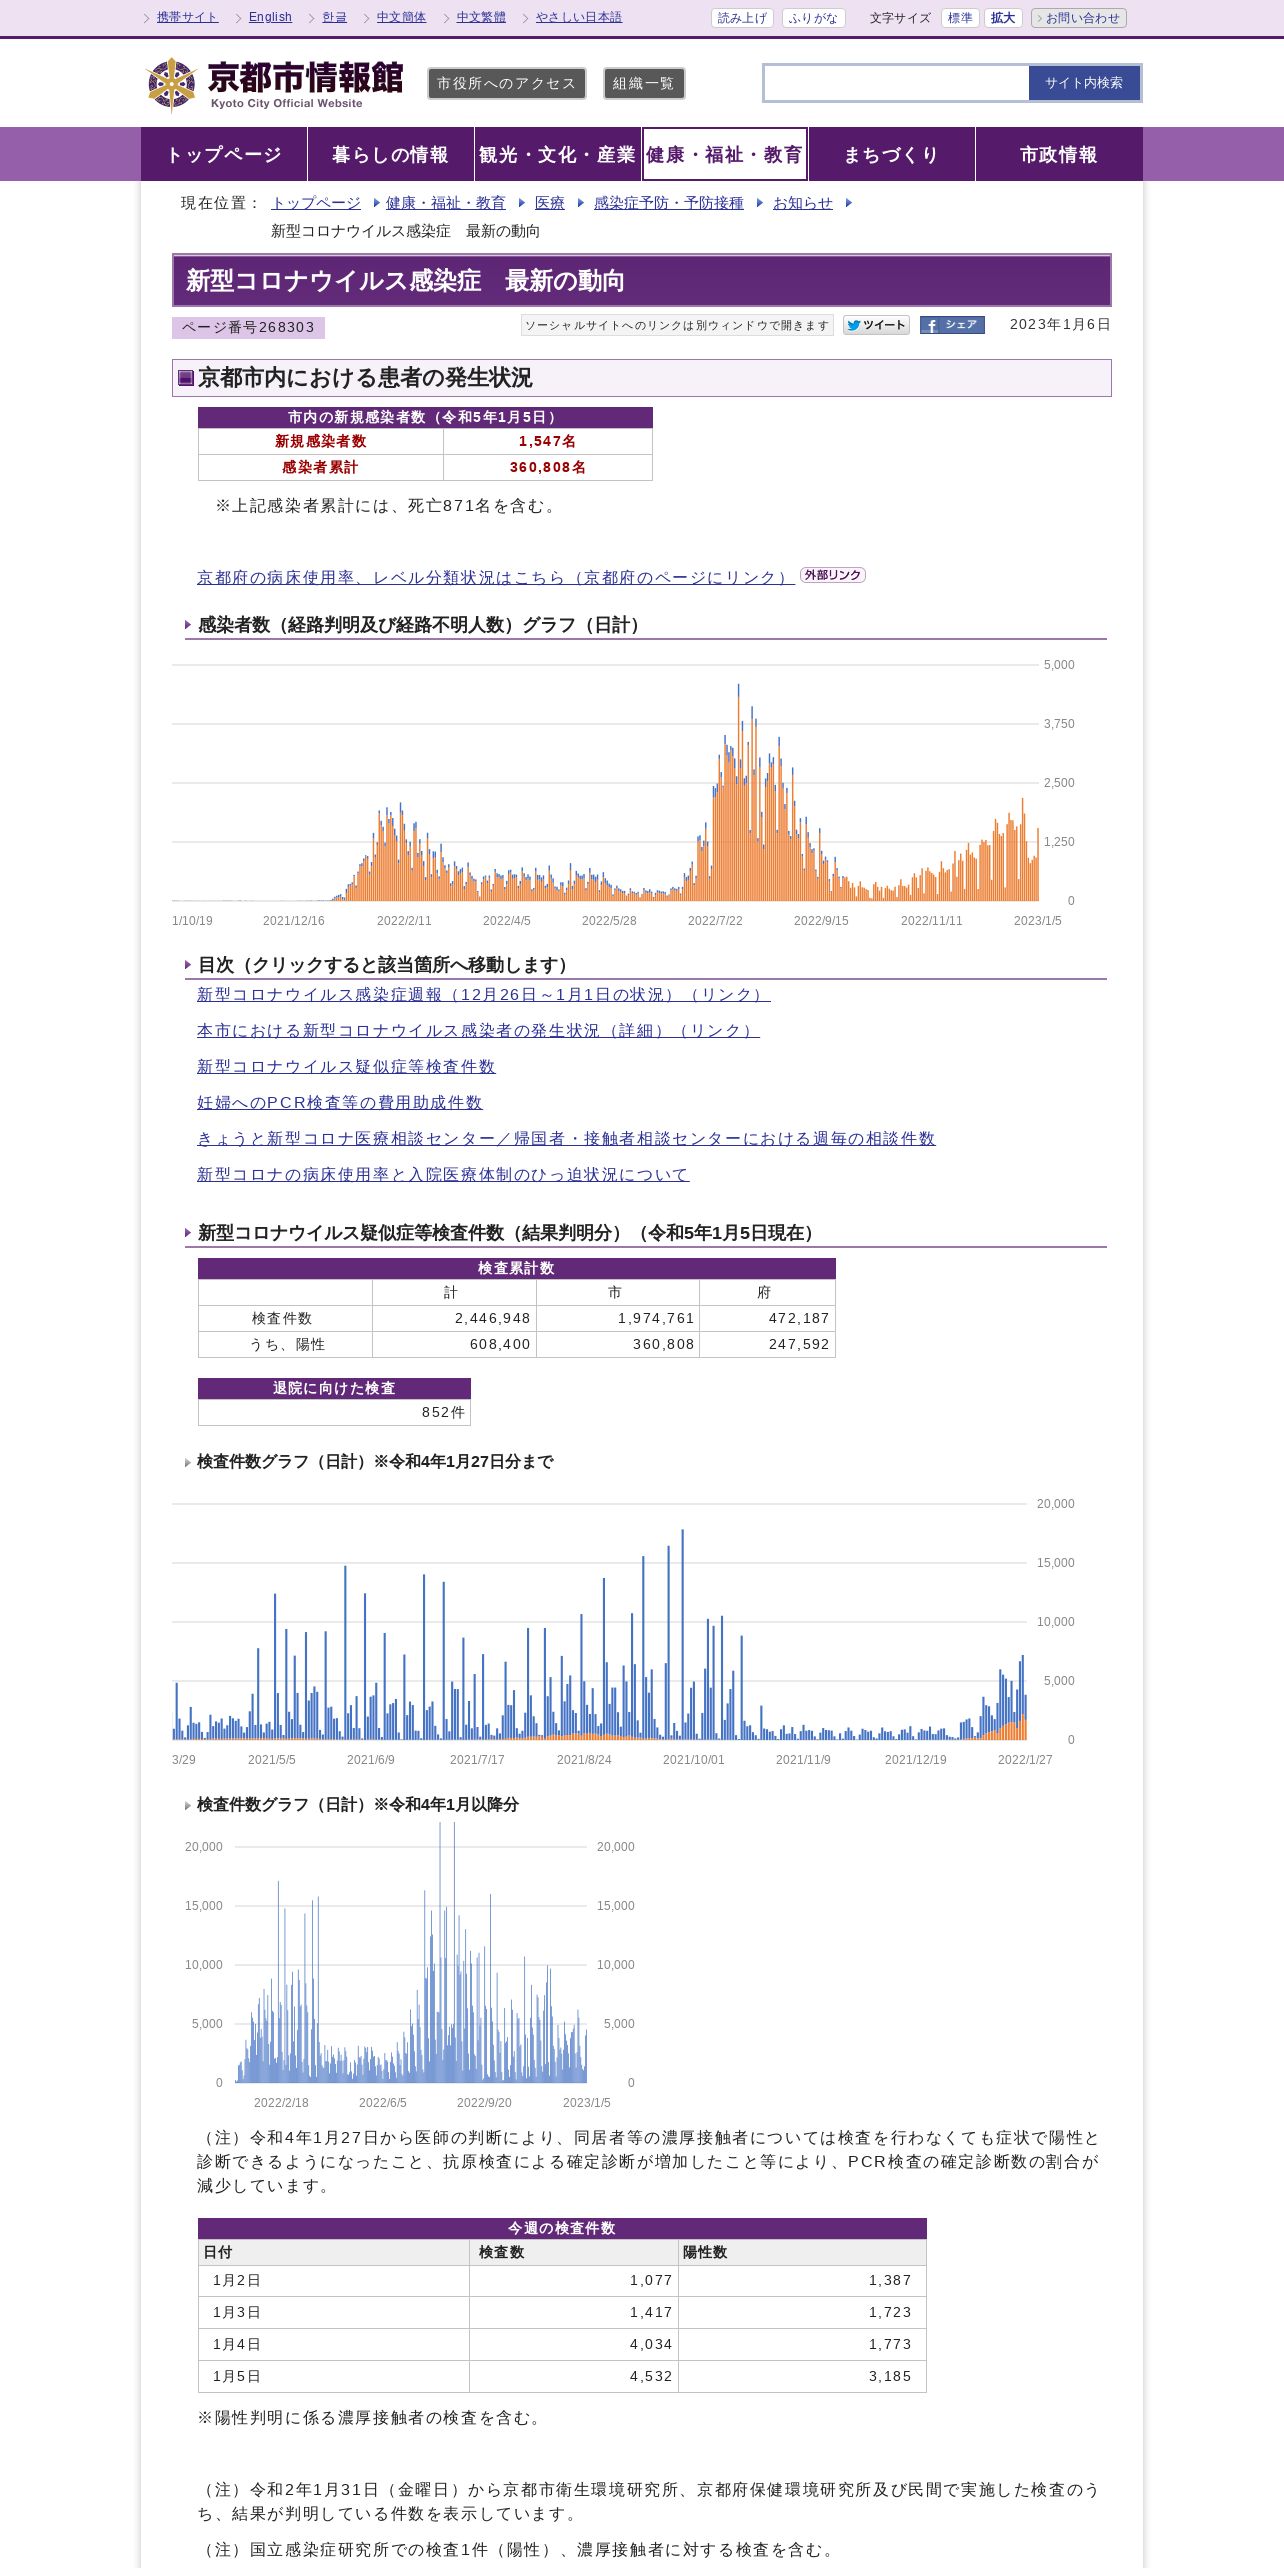This screenshot has width=1284, height=2568.
Task: Click the Kyoto City Official Website logo
Action: pyautogui.click(x=275, y=84)
